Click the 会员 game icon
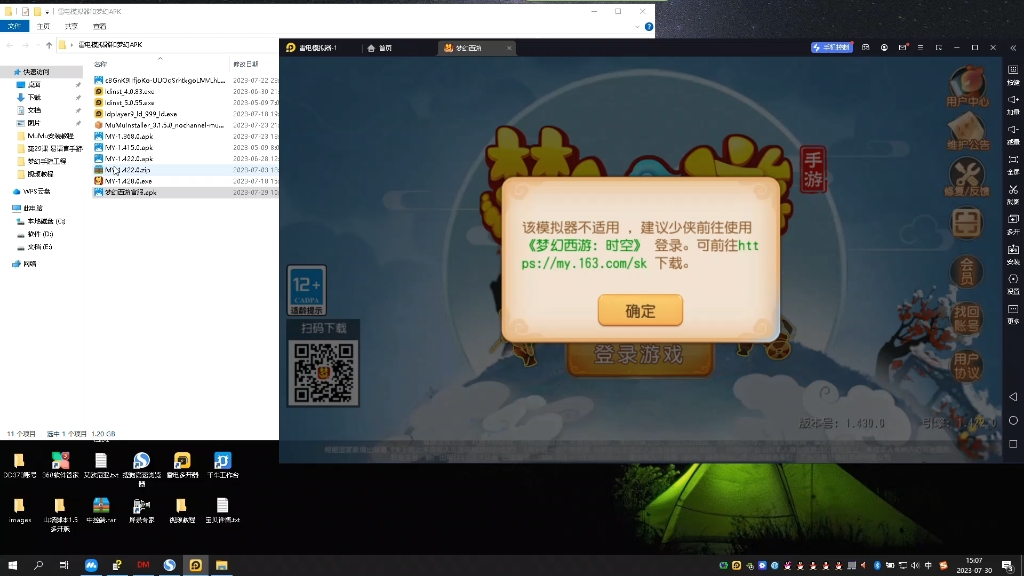Viewport: 1024px width, 576px height. [967, 270]
